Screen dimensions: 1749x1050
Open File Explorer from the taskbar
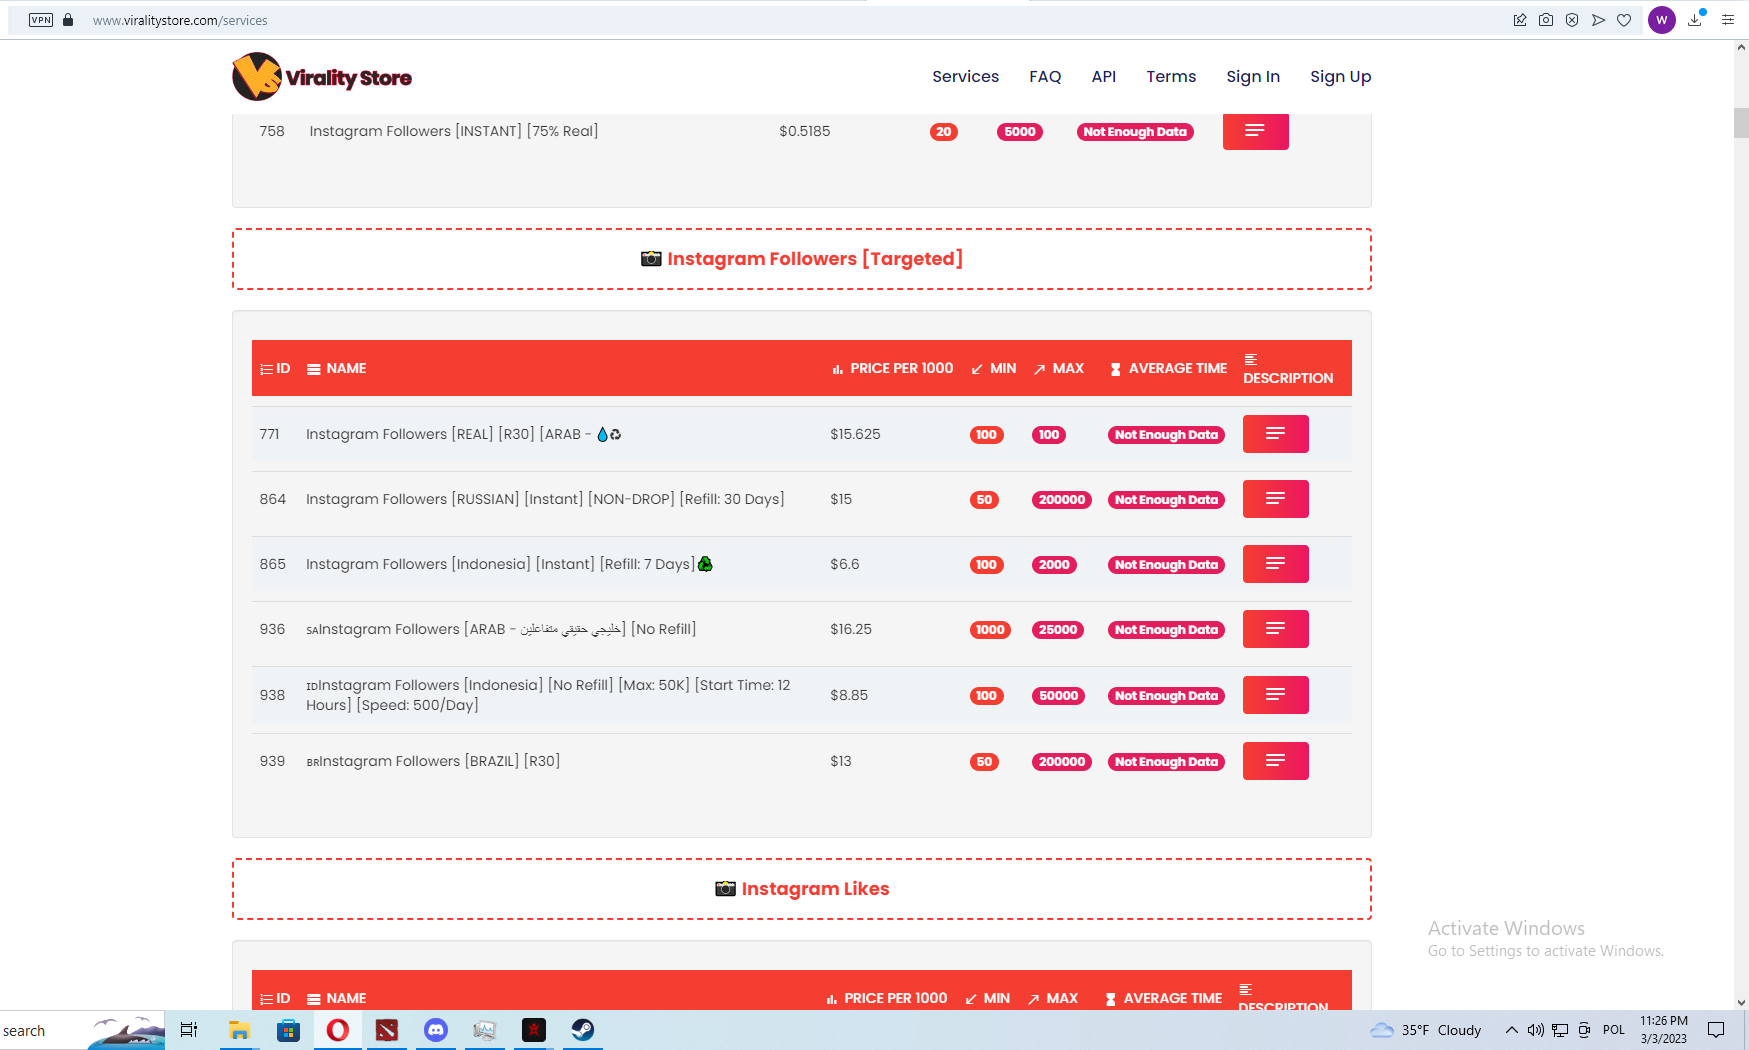[239, 1030]
